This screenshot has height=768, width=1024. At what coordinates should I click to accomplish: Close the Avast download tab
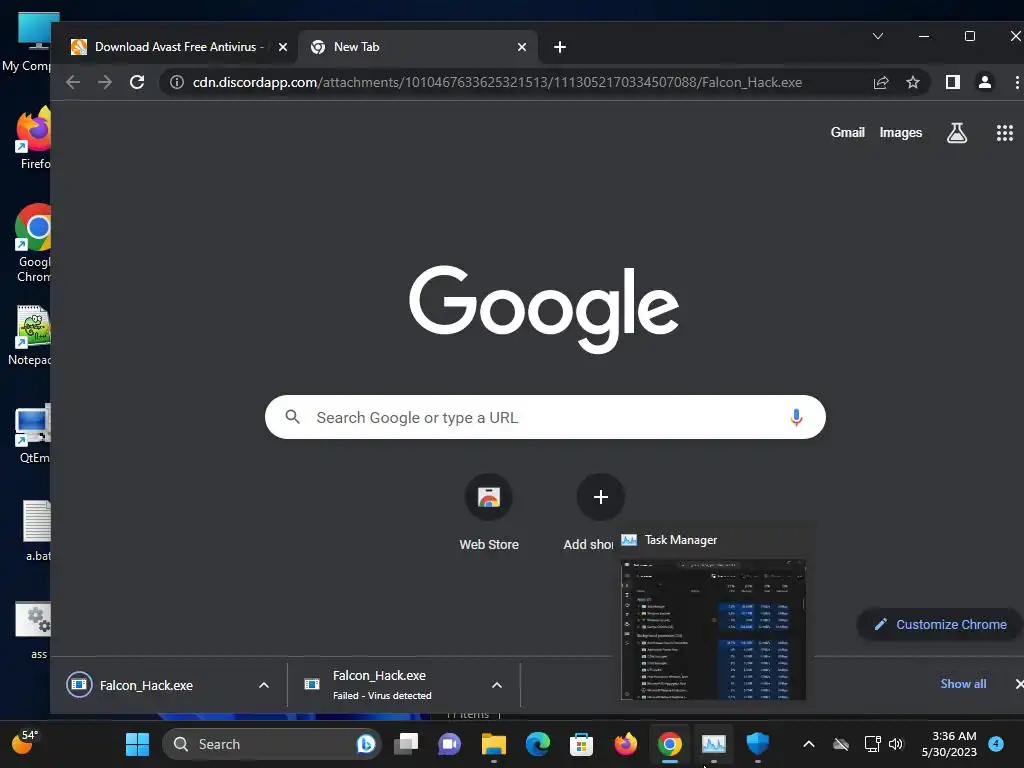[x=283, y=47]
